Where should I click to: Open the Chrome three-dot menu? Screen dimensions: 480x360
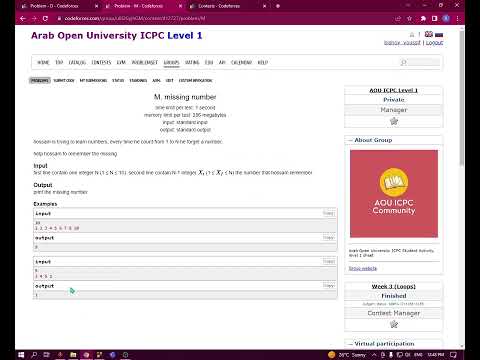click(458, 19)
